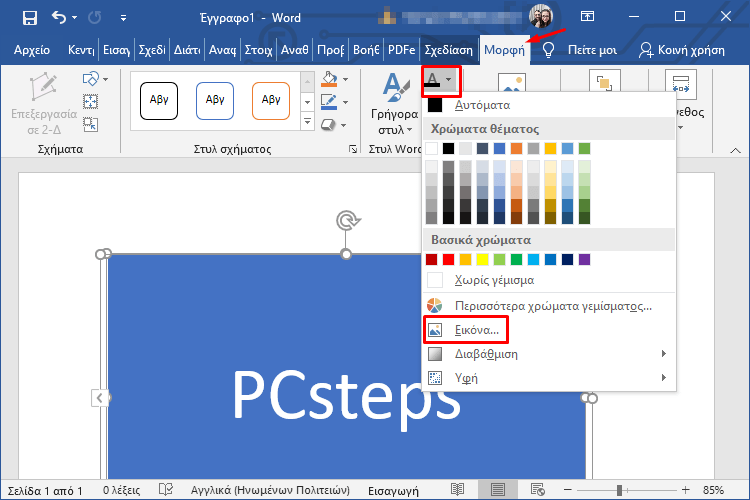
Task: Pick the white theme color swatch
Action: 431,148
